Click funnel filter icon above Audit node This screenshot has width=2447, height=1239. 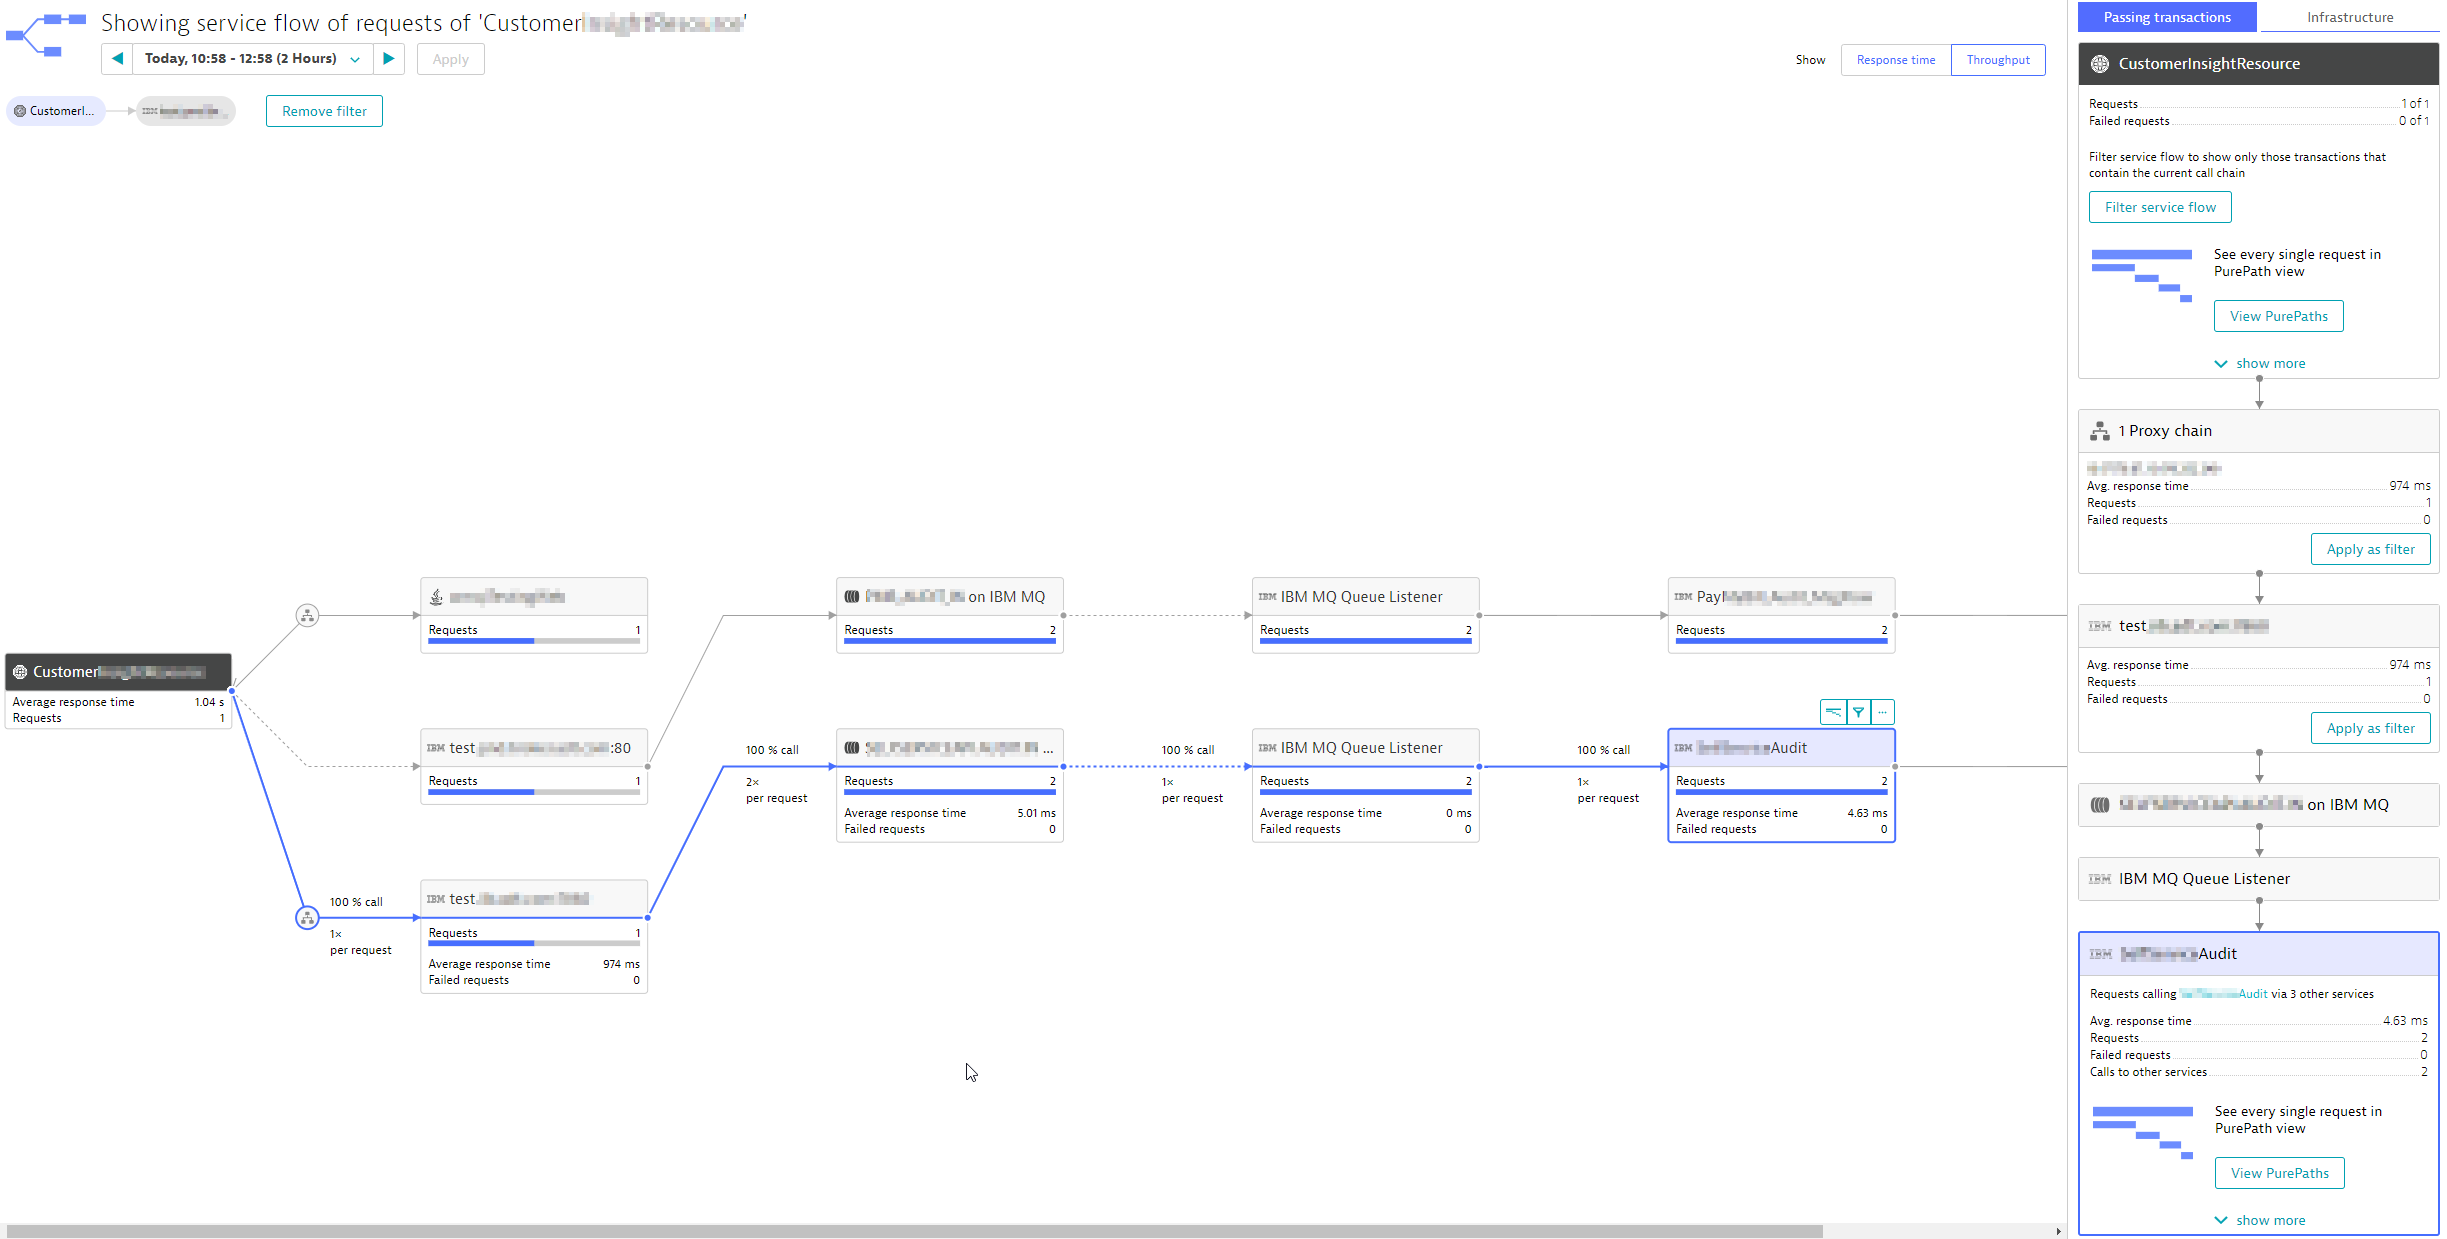point(1858,712)
